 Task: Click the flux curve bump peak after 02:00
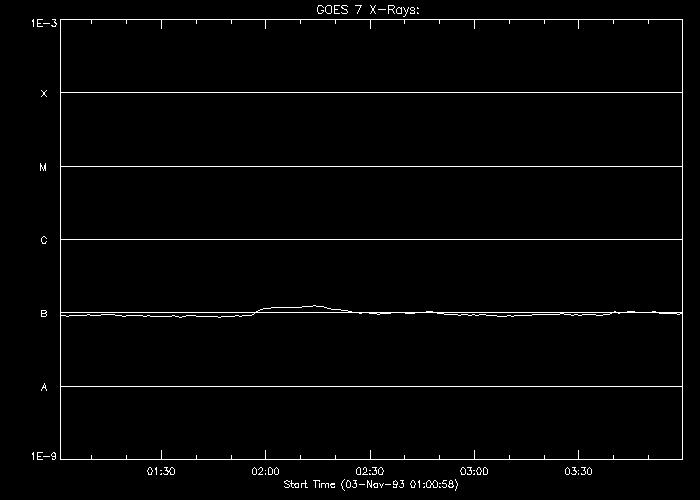[315, 306]
